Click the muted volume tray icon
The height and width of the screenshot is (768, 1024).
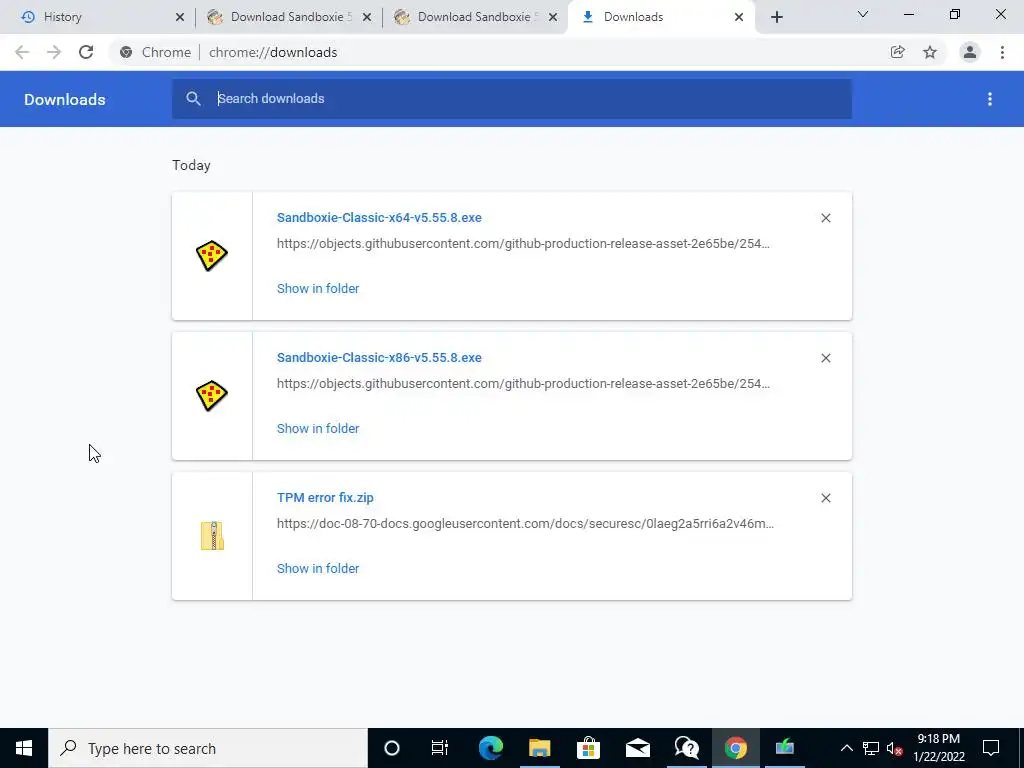pos(895,748)
